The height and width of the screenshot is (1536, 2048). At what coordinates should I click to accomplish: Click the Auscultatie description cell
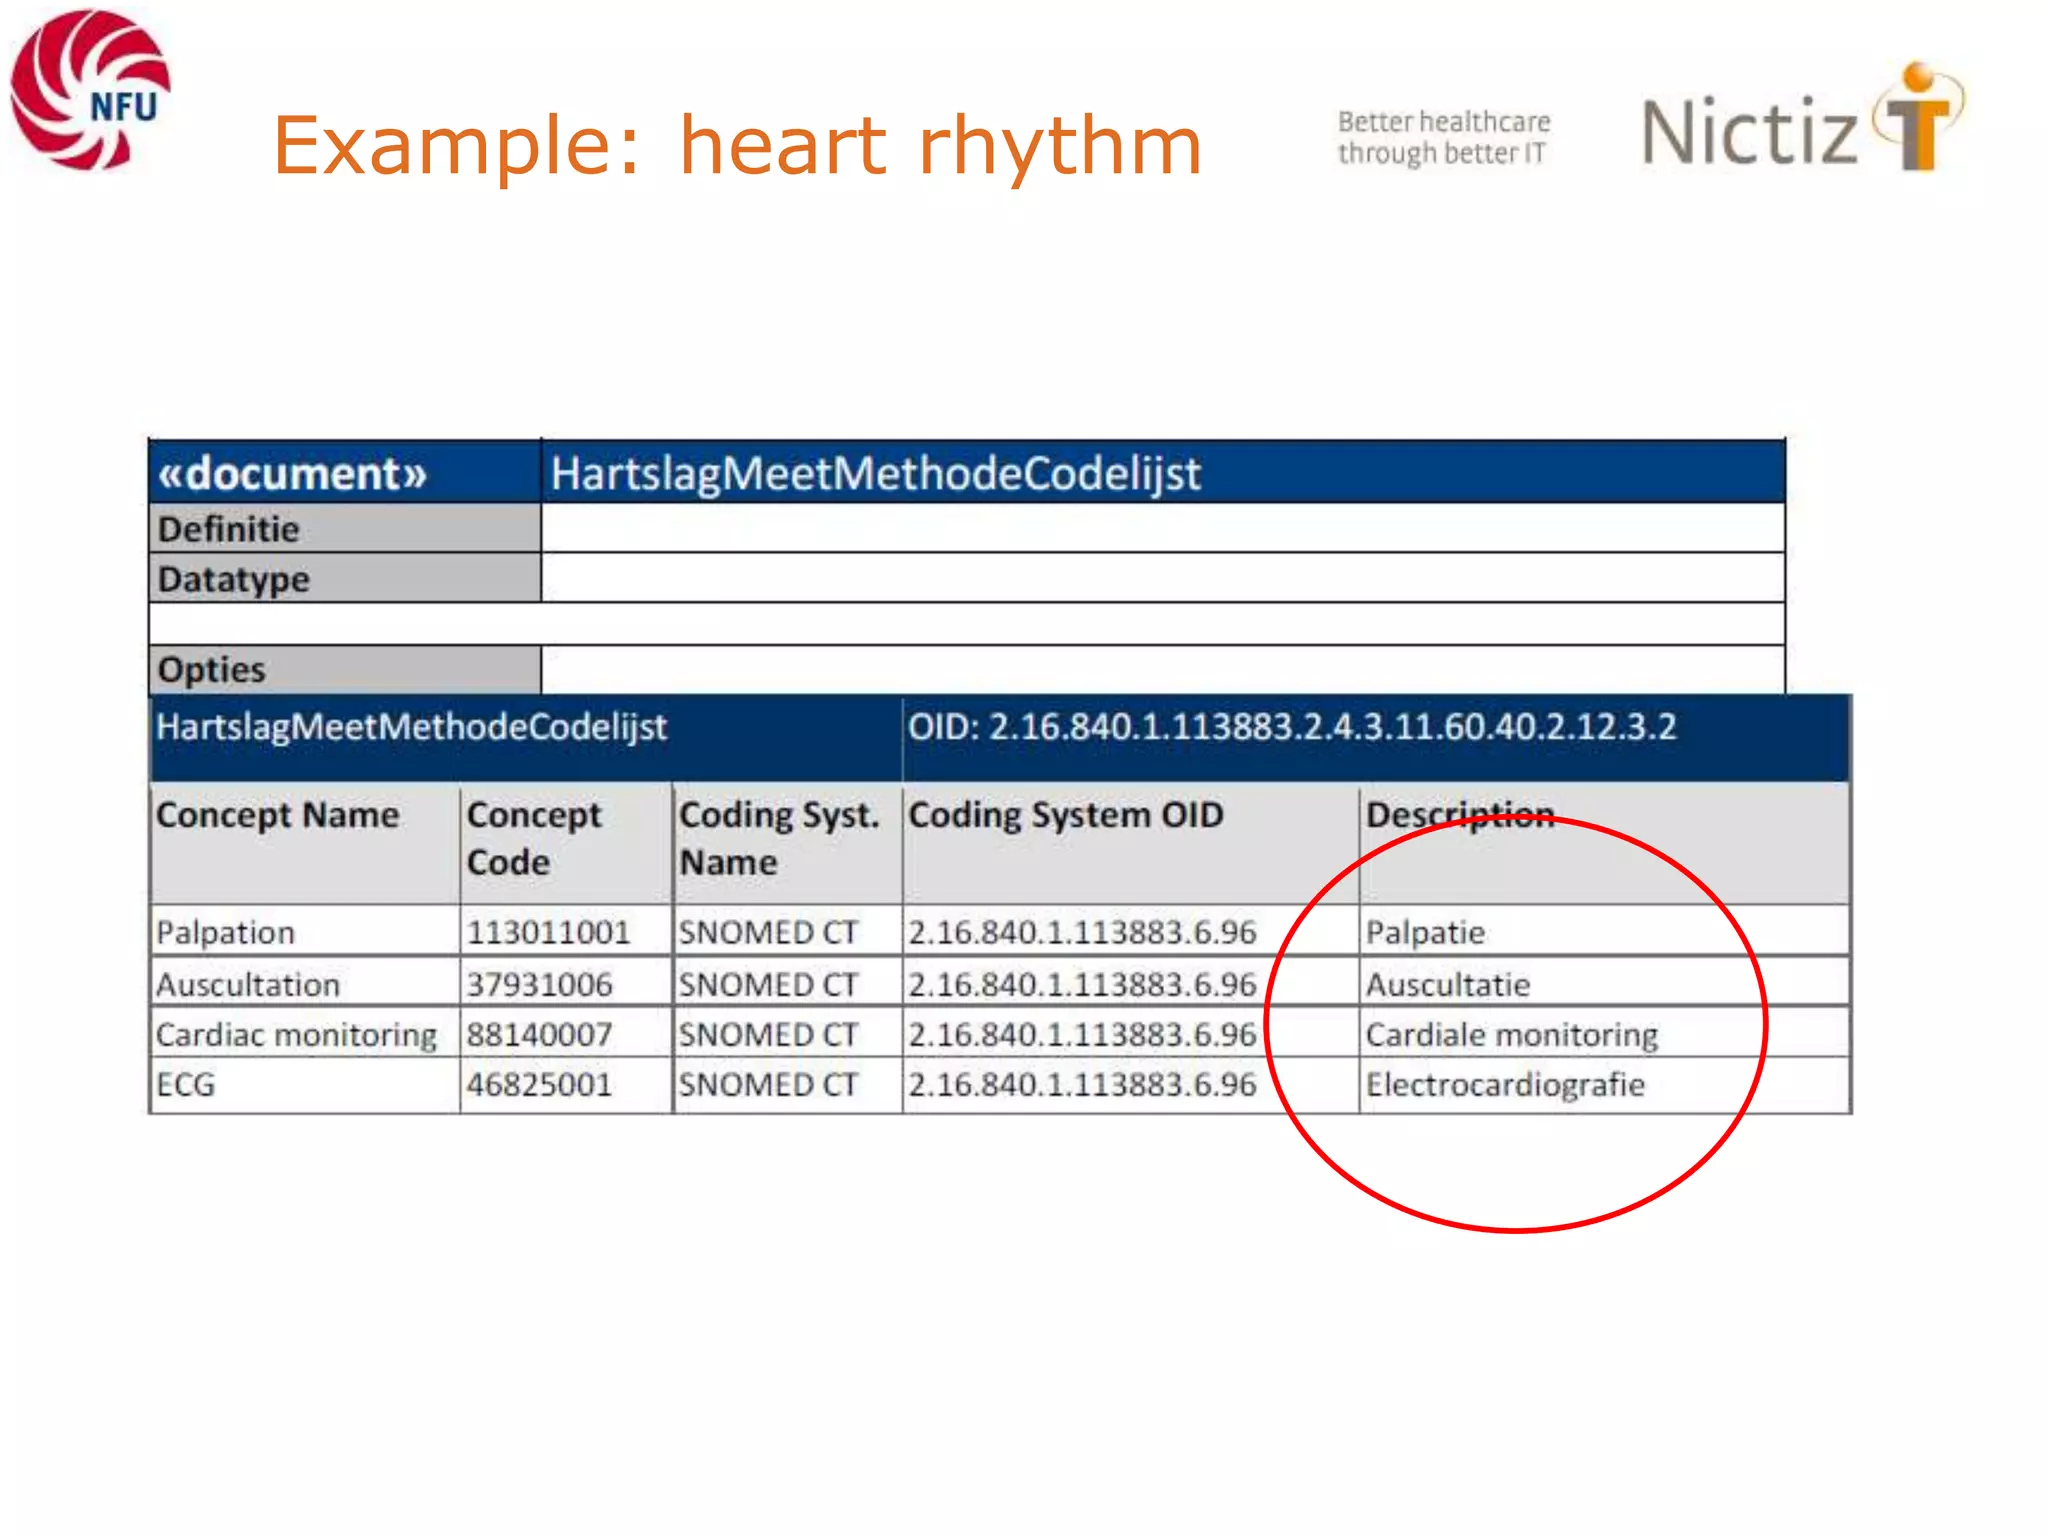(x=1605, y=983)
